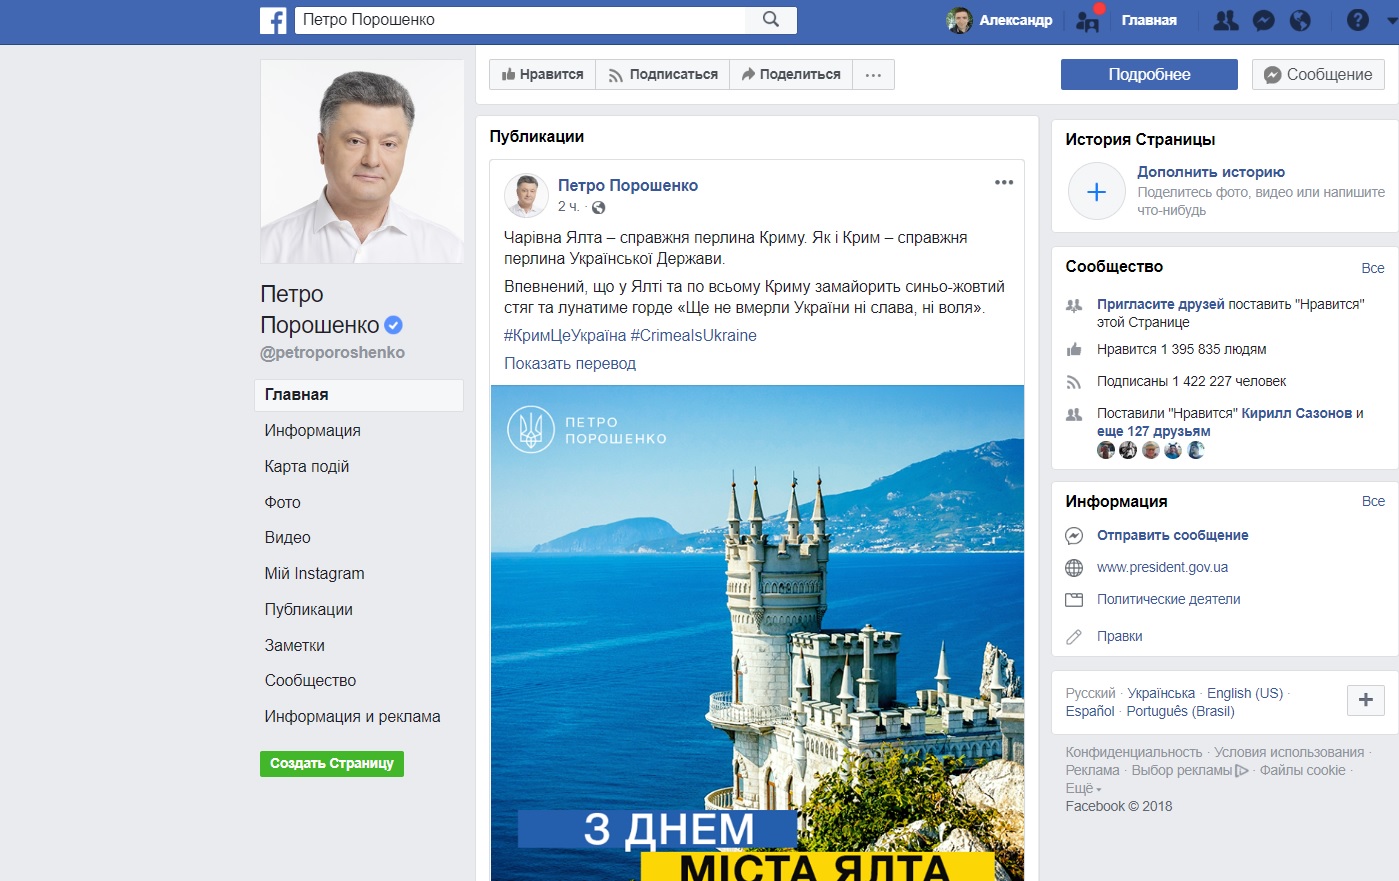Image resolution: width=1399 pixels, height=881 pixels.
Task: Click Александр profile avatar in top bar
Action: (x=959, y=20)
